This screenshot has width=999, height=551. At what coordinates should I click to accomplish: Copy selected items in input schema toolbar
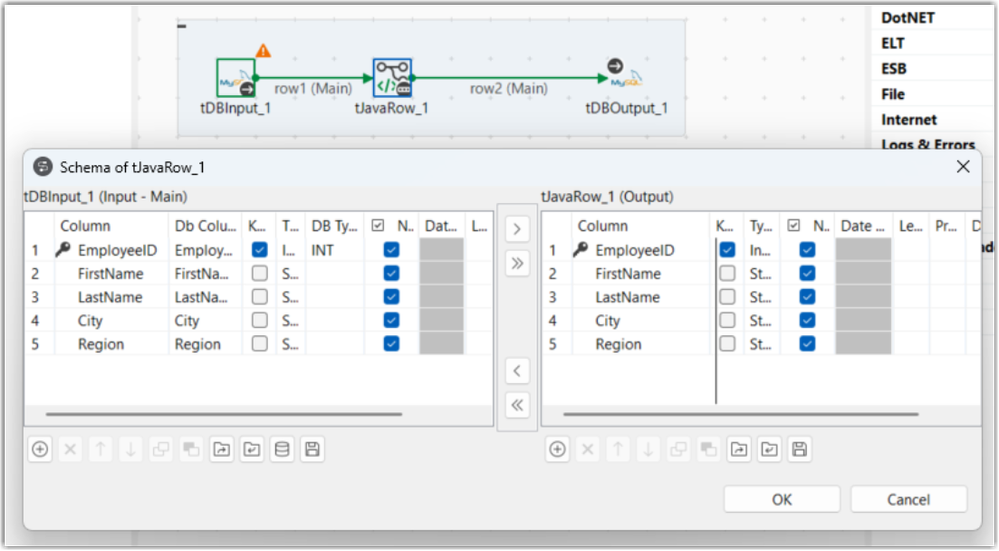pos(161,450)
